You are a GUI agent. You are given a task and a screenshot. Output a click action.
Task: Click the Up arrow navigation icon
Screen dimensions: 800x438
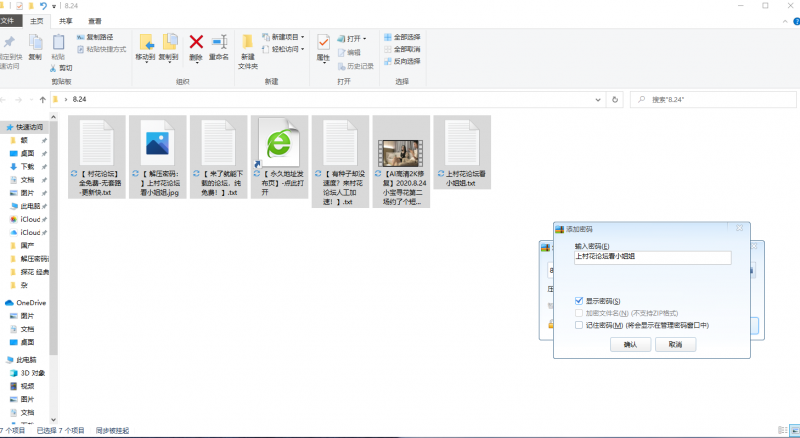pos(41,100)
